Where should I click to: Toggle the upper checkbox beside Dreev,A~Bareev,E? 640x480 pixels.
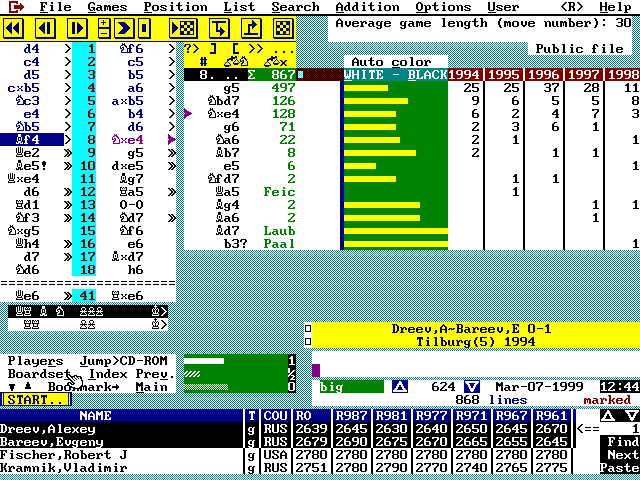click(x=308, y=329)
